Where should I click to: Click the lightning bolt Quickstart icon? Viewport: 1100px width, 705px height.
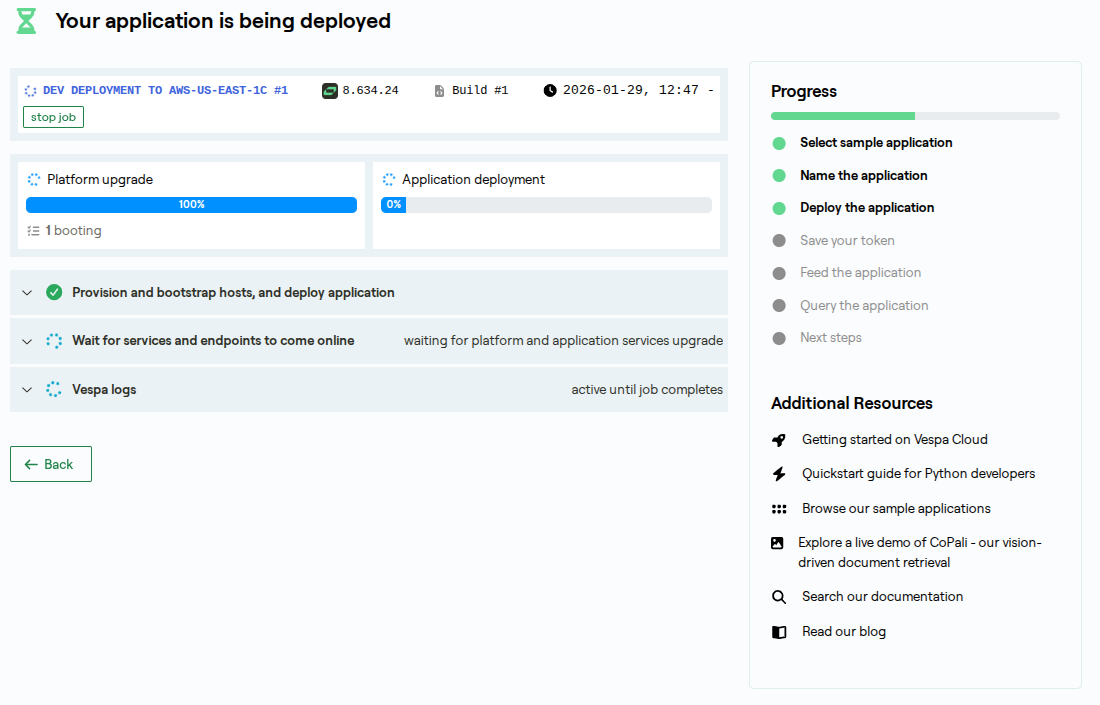click(779, 474)
